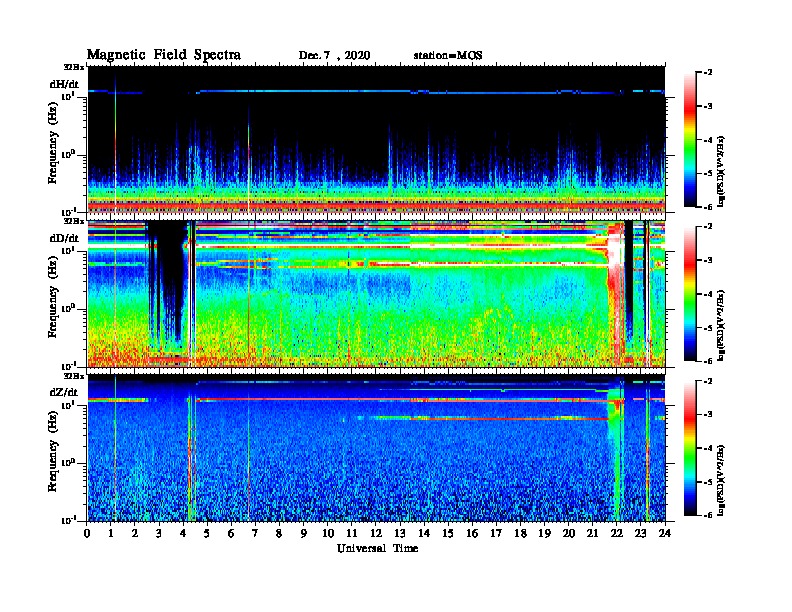The width and height of the screenshot is (792, 612).
Task: Click hour tick label '18' on time axis
Action: [520, 534]
